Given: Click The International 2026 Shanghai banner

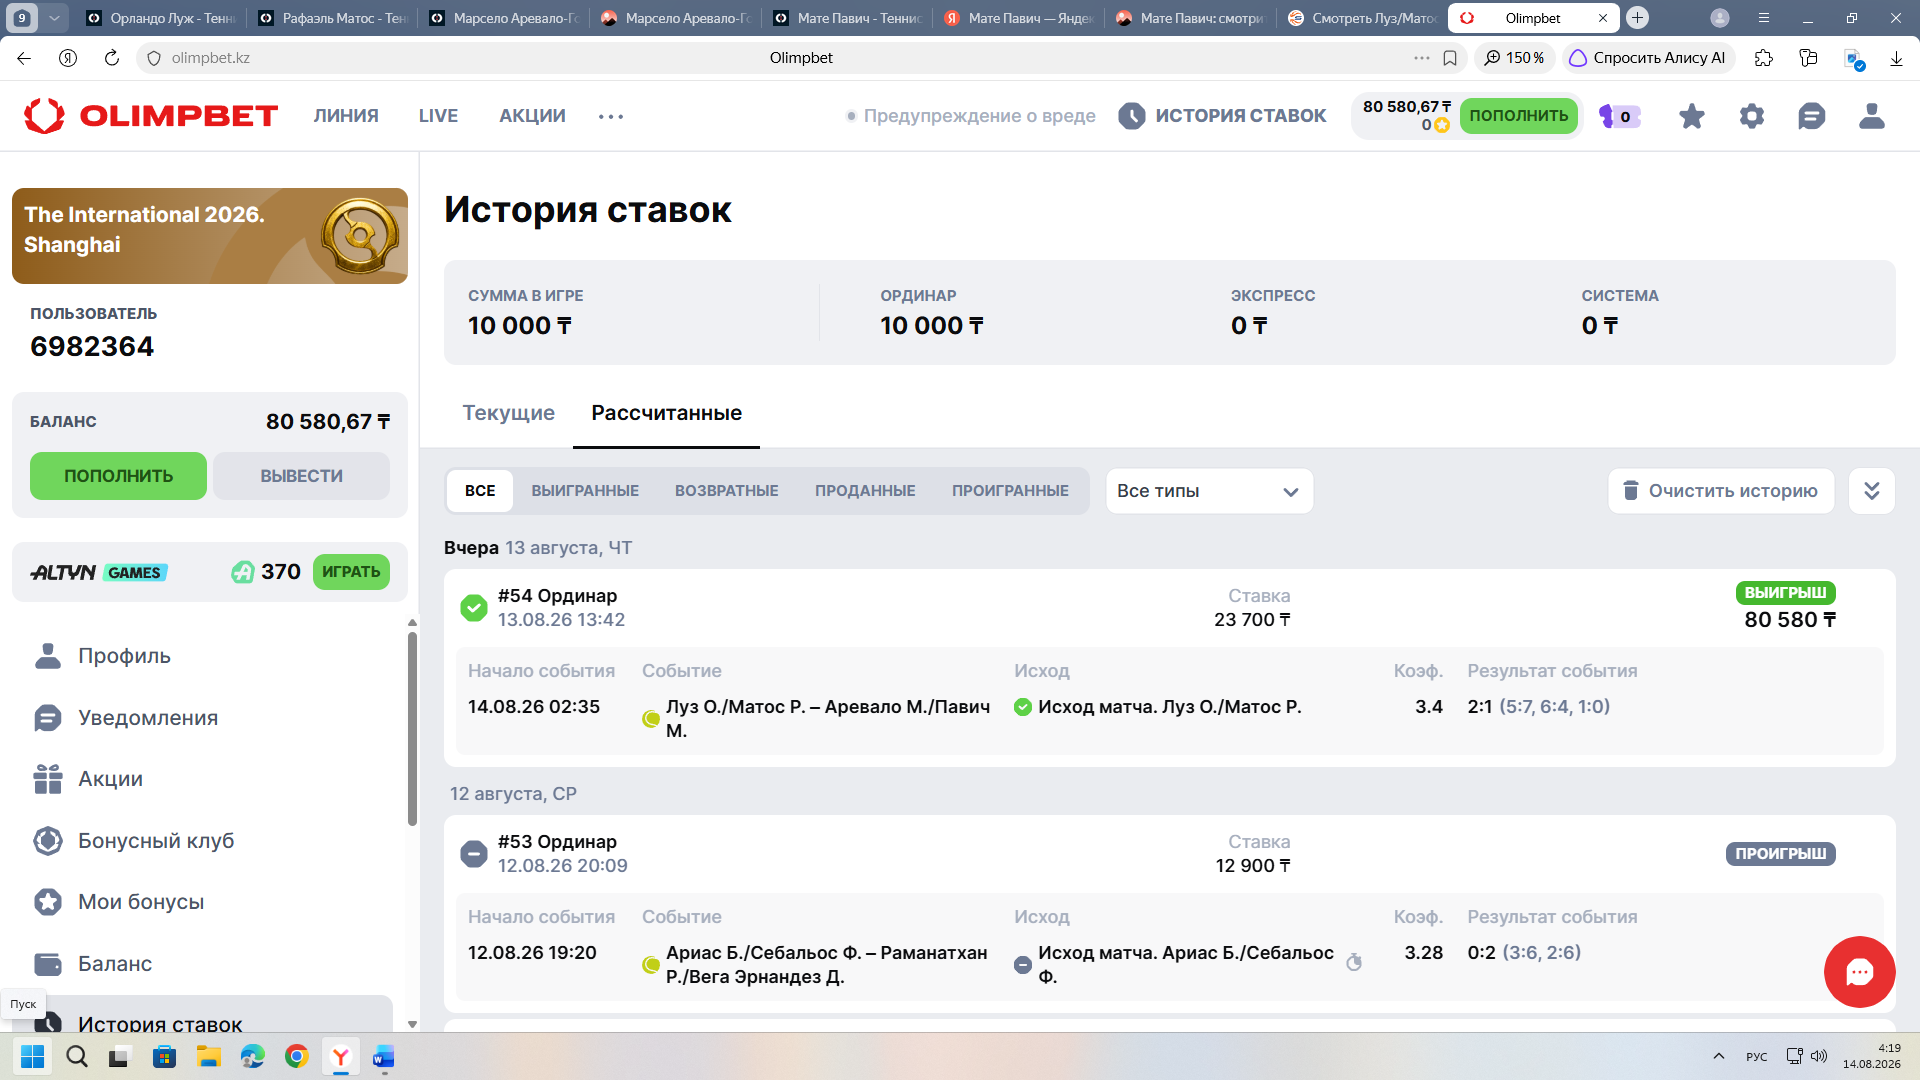Looking at the screenshot, I should coord(210,236).
